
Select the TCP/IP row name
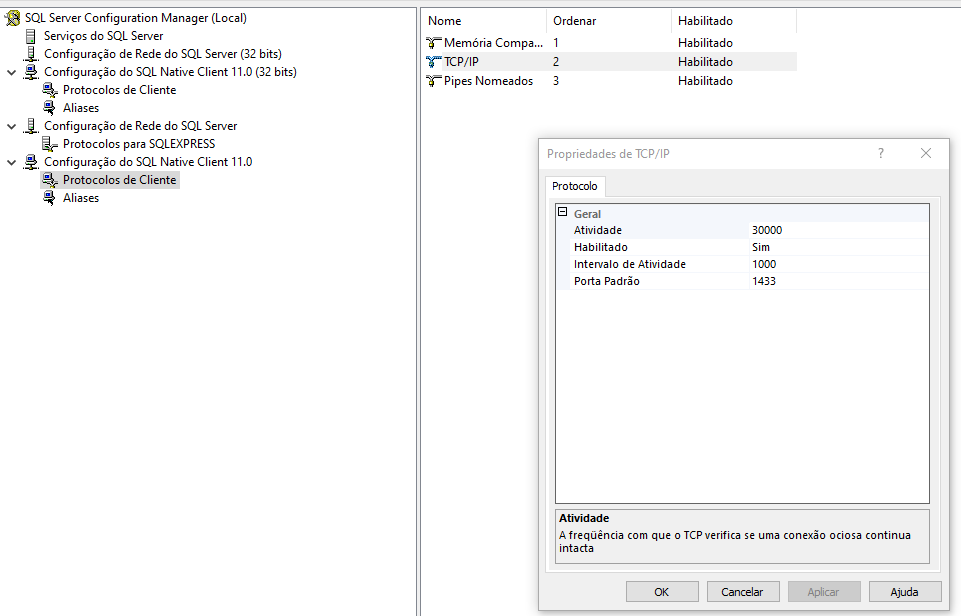462,62
